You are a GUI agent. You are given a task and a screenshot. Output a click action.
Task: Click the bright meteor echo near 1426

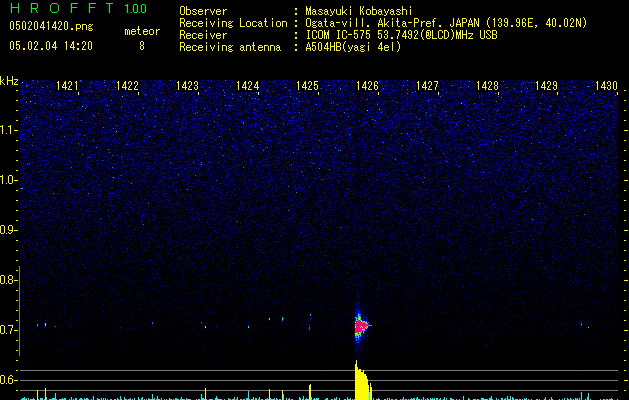pos(361,325)
